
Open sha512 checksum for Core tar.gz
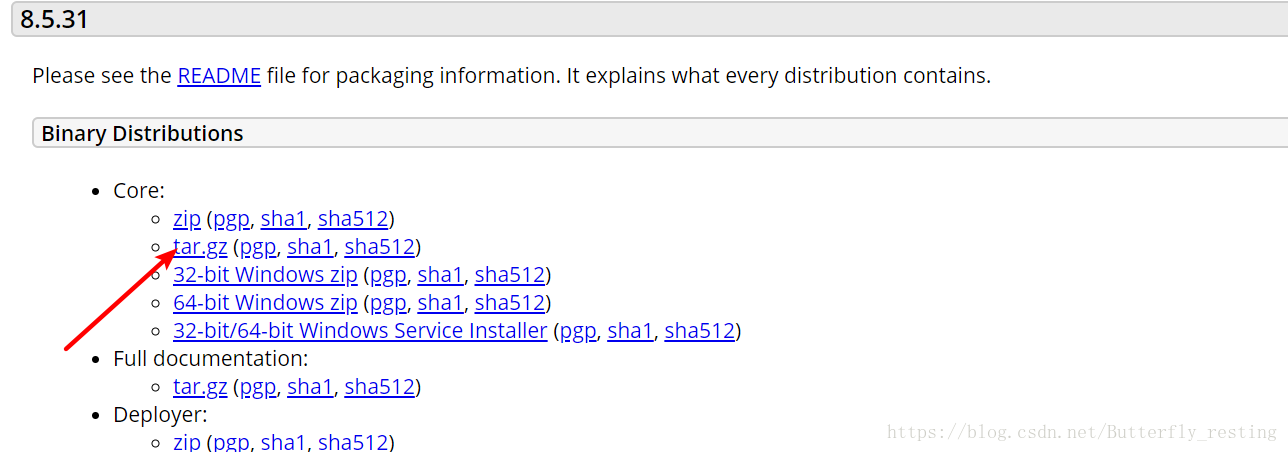pyautogui.click(x=379, y=247)
